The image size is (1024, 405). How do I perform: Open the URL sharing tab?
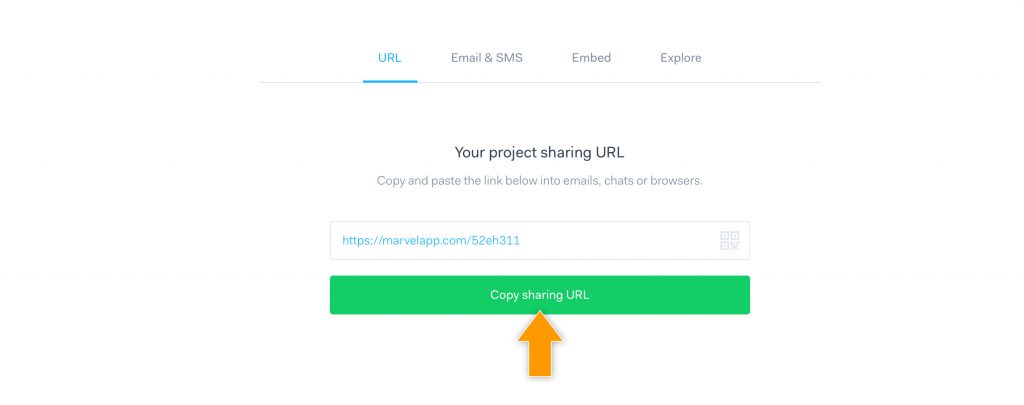[x=390, y=58]
